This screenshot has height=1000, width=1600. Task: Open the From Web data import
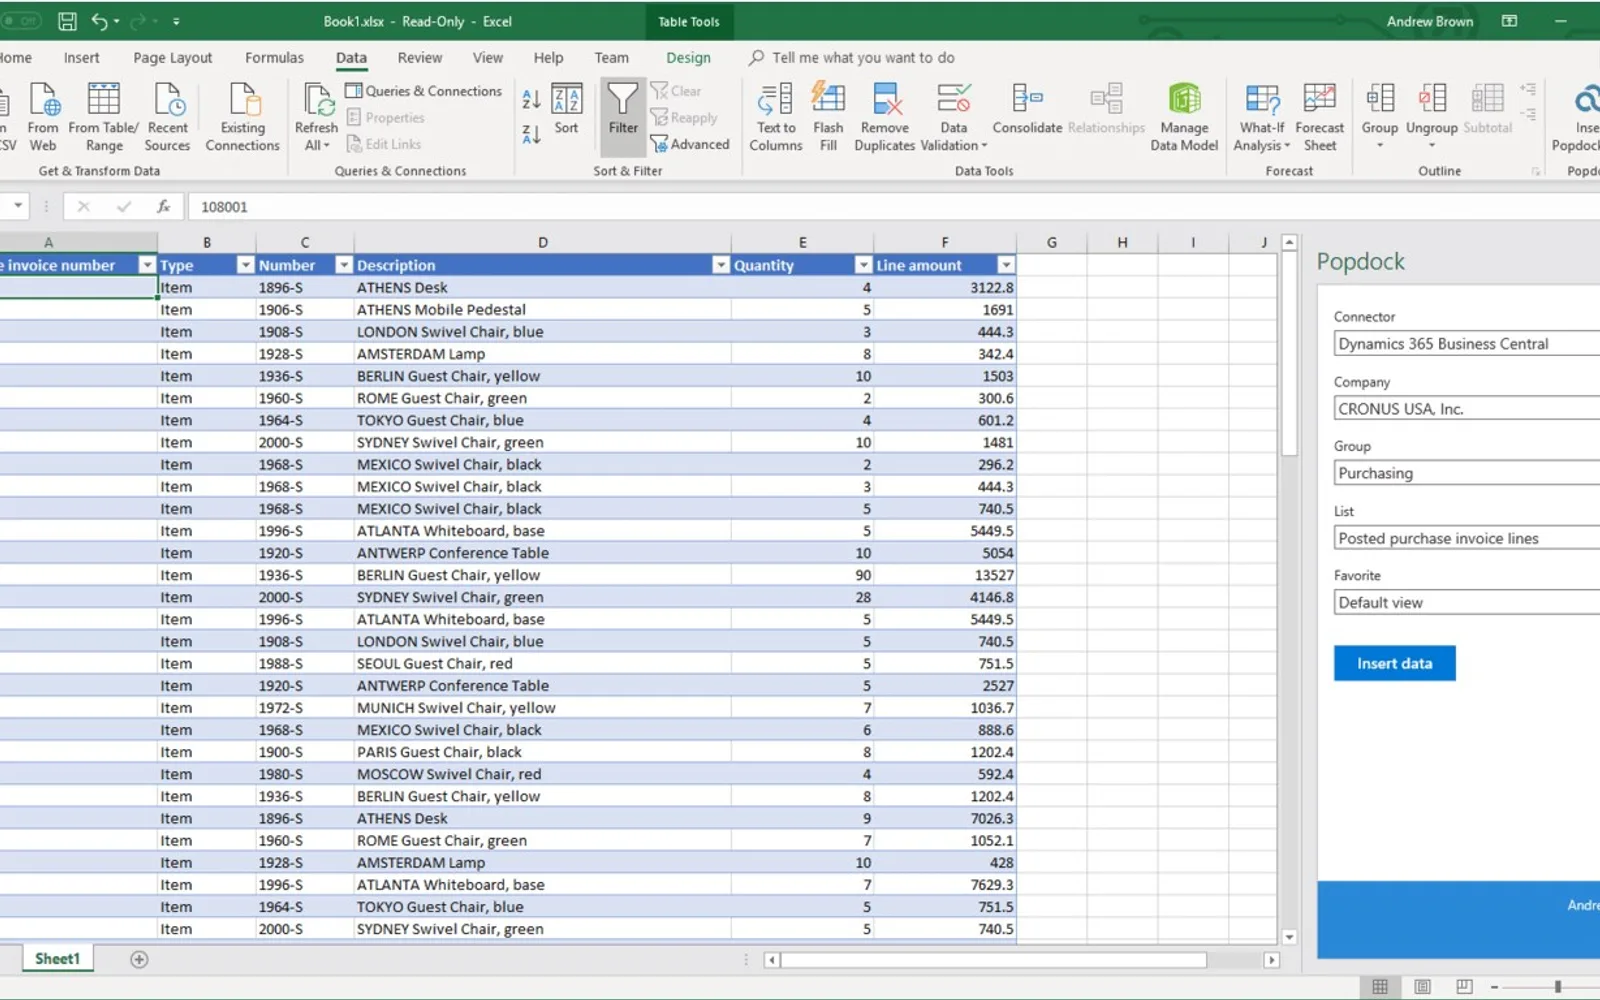click(x=43, y=117)
